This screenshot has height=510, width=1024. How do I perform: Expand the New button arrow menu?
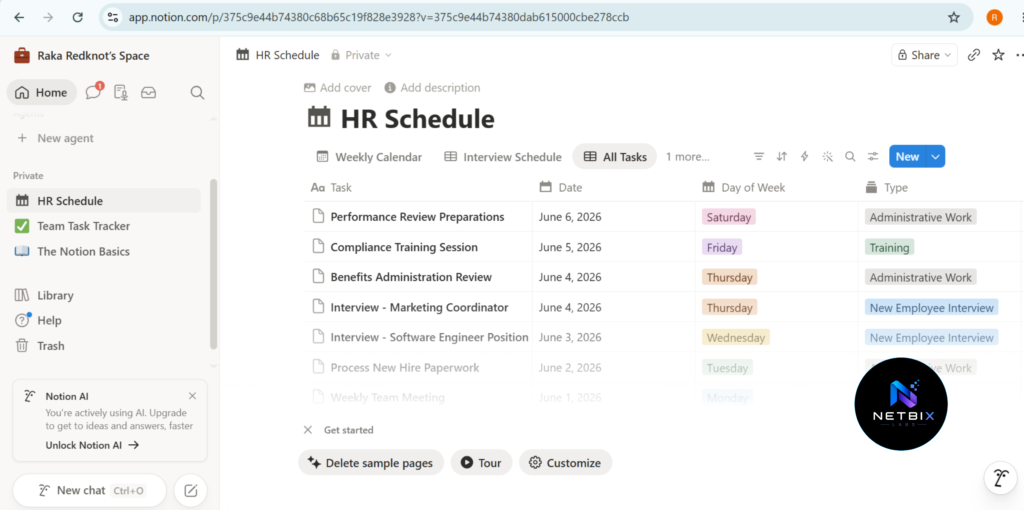click(x=936, y=157)
